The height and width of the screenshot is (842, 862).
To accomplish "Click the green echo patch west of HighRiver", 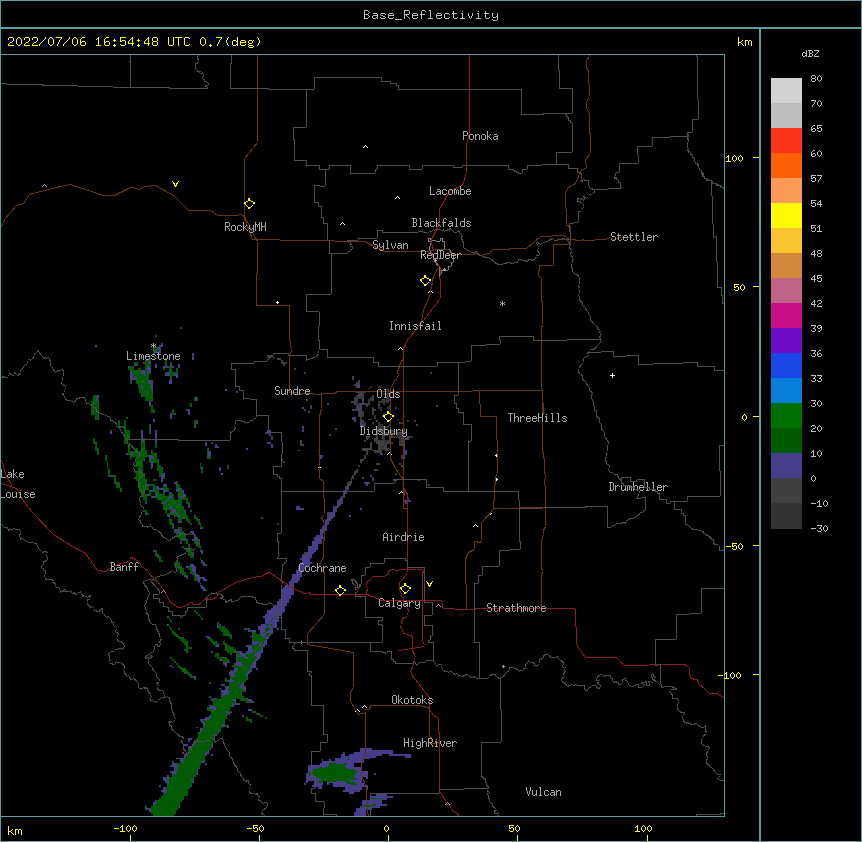I will 334,774.
